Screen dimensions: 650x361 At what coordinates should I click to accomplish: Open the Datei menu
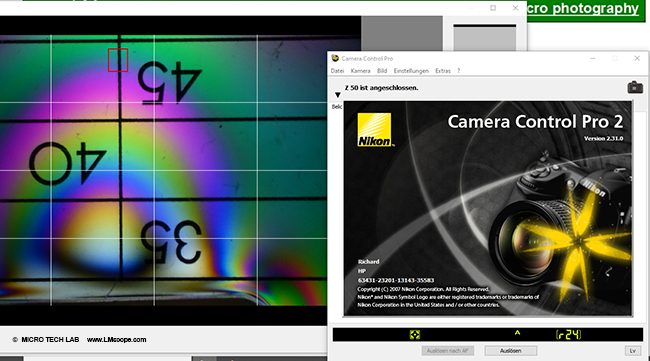point(337,71)
